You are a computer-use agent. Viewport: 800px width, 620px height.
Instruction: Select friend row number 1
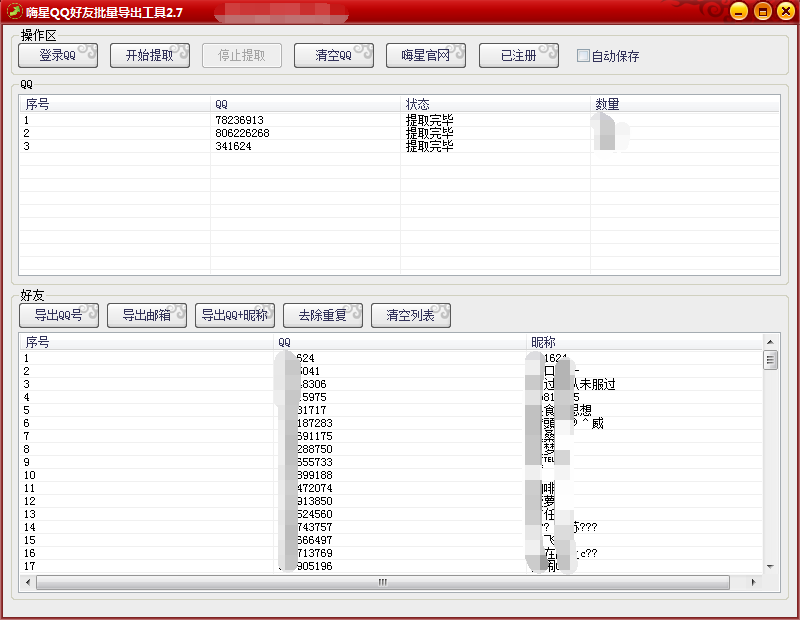[x=391, y=358]
